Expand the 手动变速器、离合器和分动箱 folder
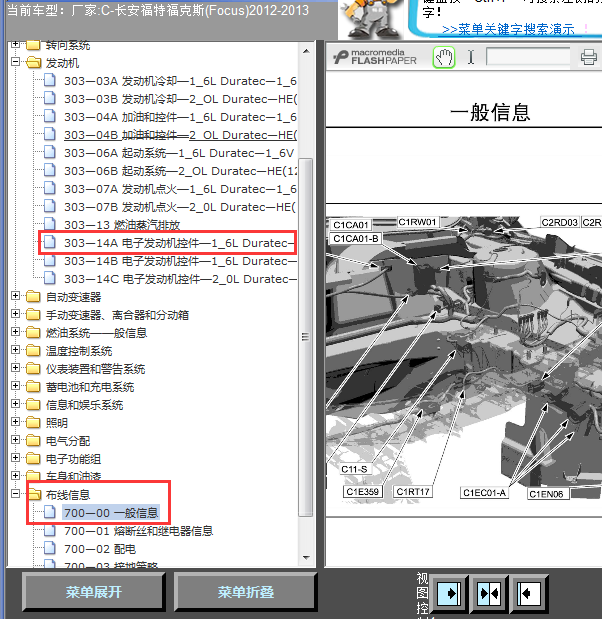Viewport: 602px width, 619px height. pos(15,314)
